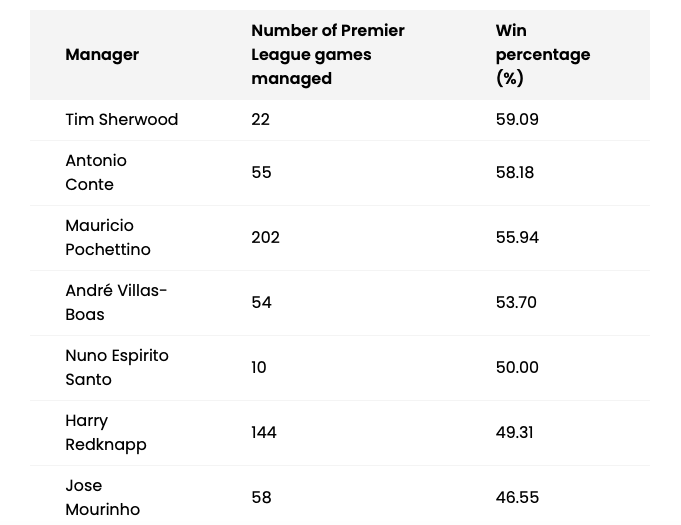This screenshot has width=681, height=525.
Task: Click Pochettino's 55.94 win percentage
Action: pyautogui.click(x=517, y=238)
